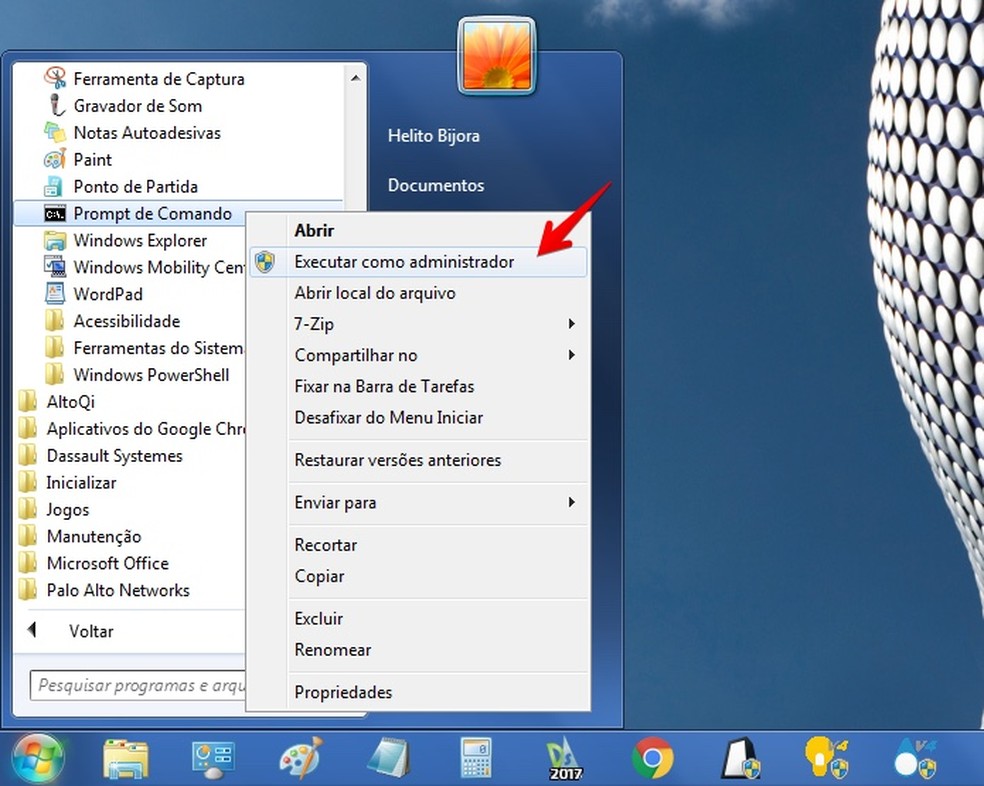
Task: Open the file explorer taskbar icon
Action: [126, 759]
